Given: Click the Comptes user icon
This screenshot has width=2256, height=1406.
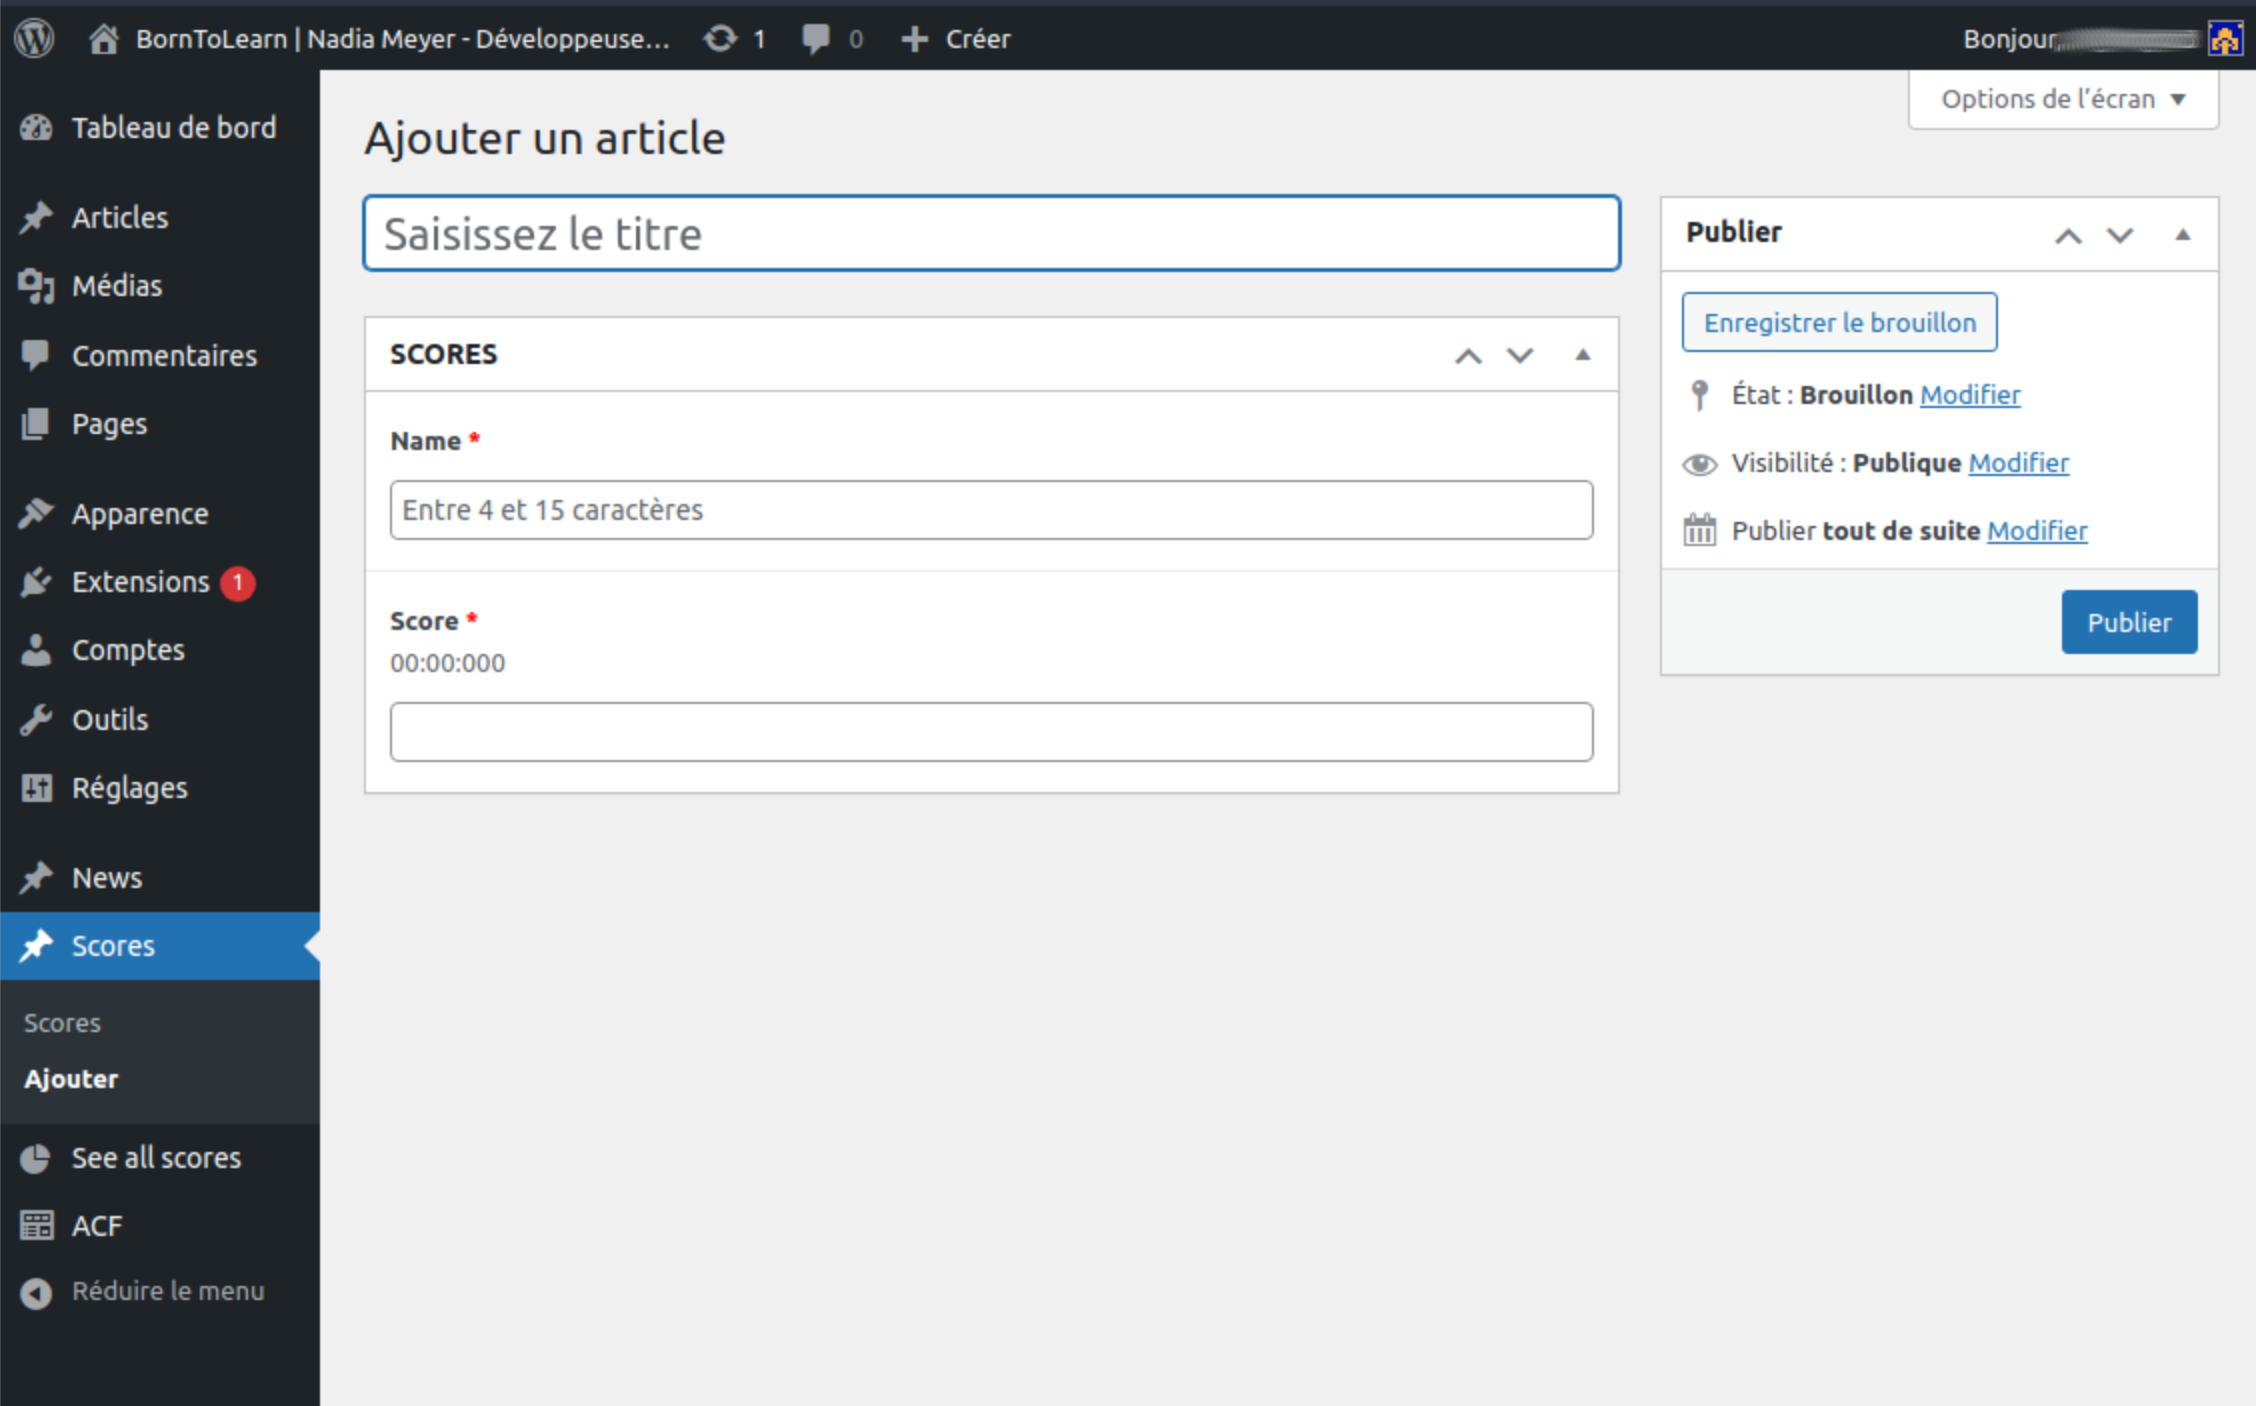Looking at the screenshot, I should (36, 650).
